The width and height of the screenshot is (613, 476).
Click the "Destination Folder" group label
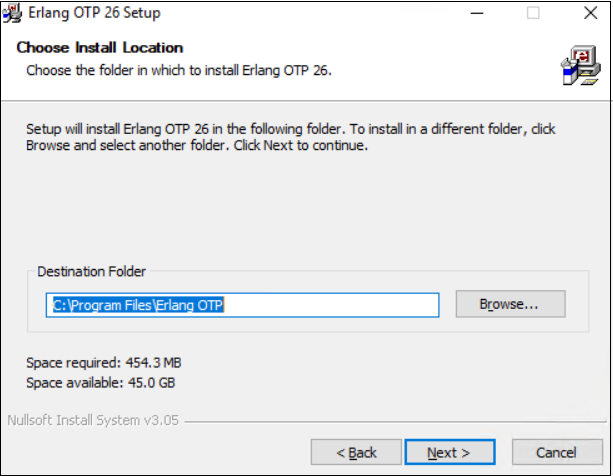[91, 271]
